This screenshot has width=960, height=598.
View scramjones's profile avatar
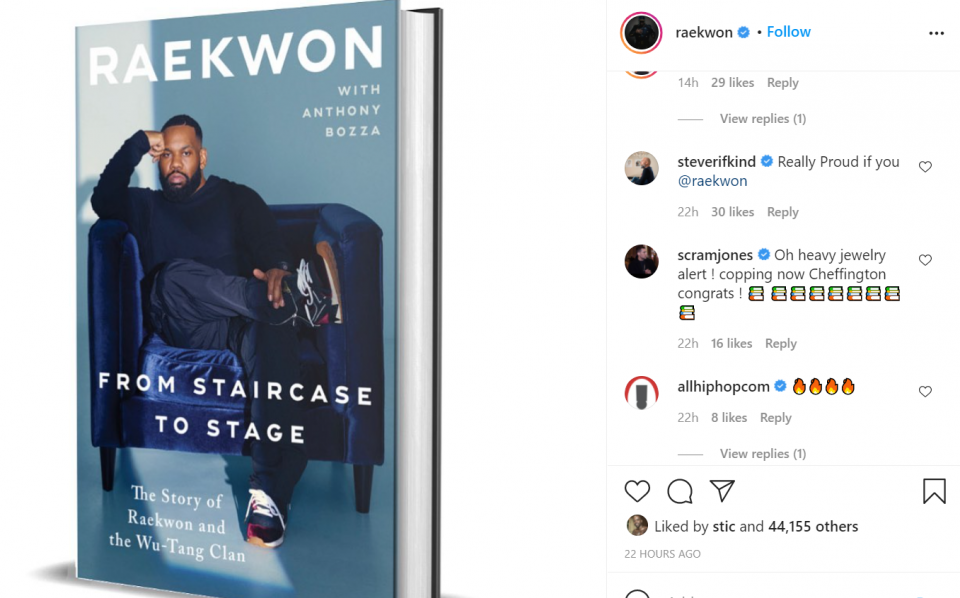click(x=641, y=261)
